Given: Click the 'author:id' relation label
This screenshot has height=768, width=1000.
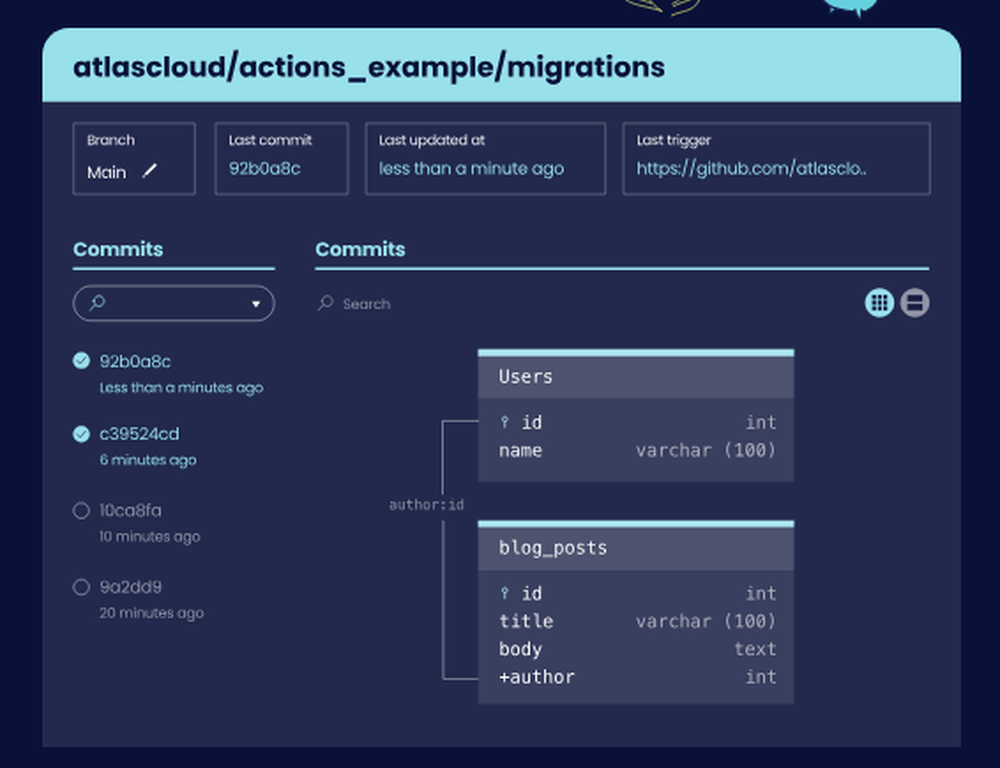Looking at the screenshot, I should (x=427, y=505).
